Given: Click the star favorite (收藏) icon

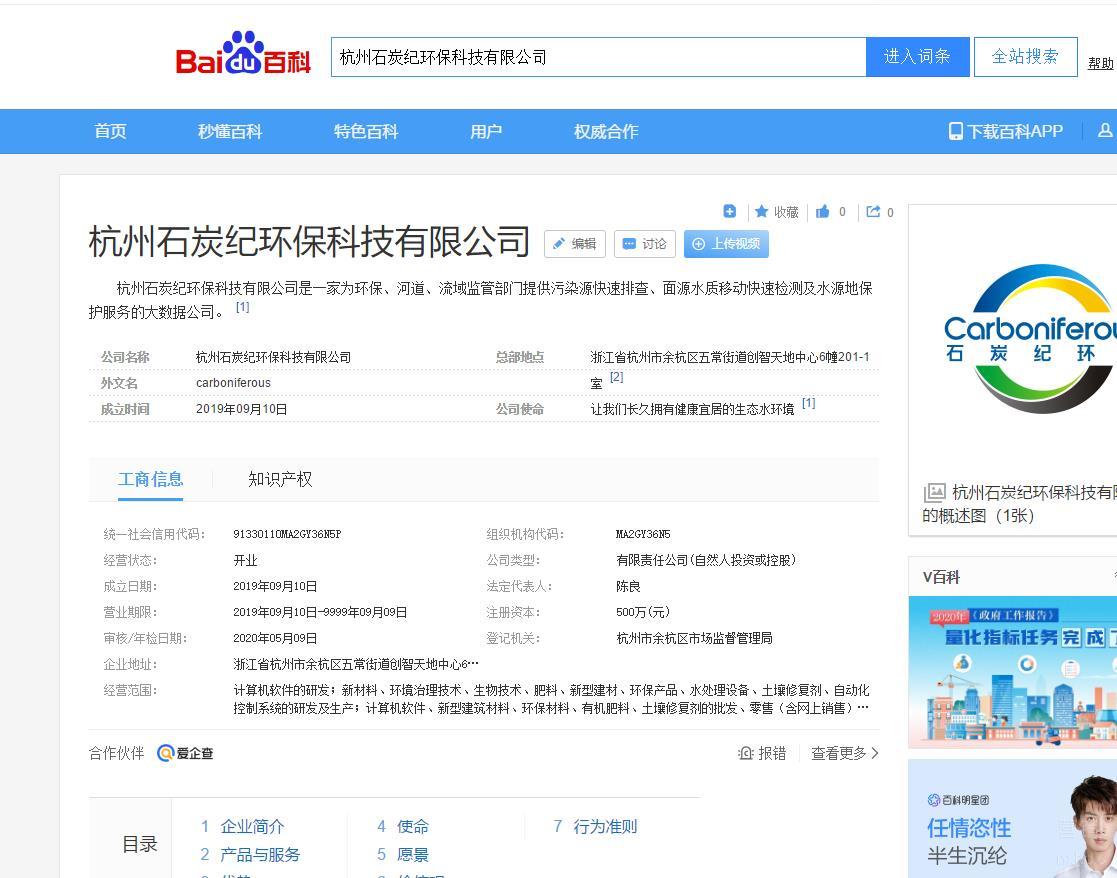Looking at the screenshot, I should [762, 212].
